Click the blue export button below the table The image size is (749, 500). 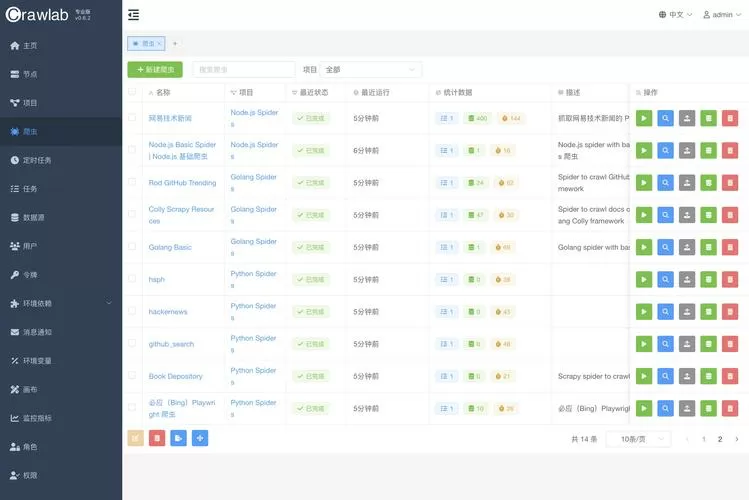(x=179, y=438)
